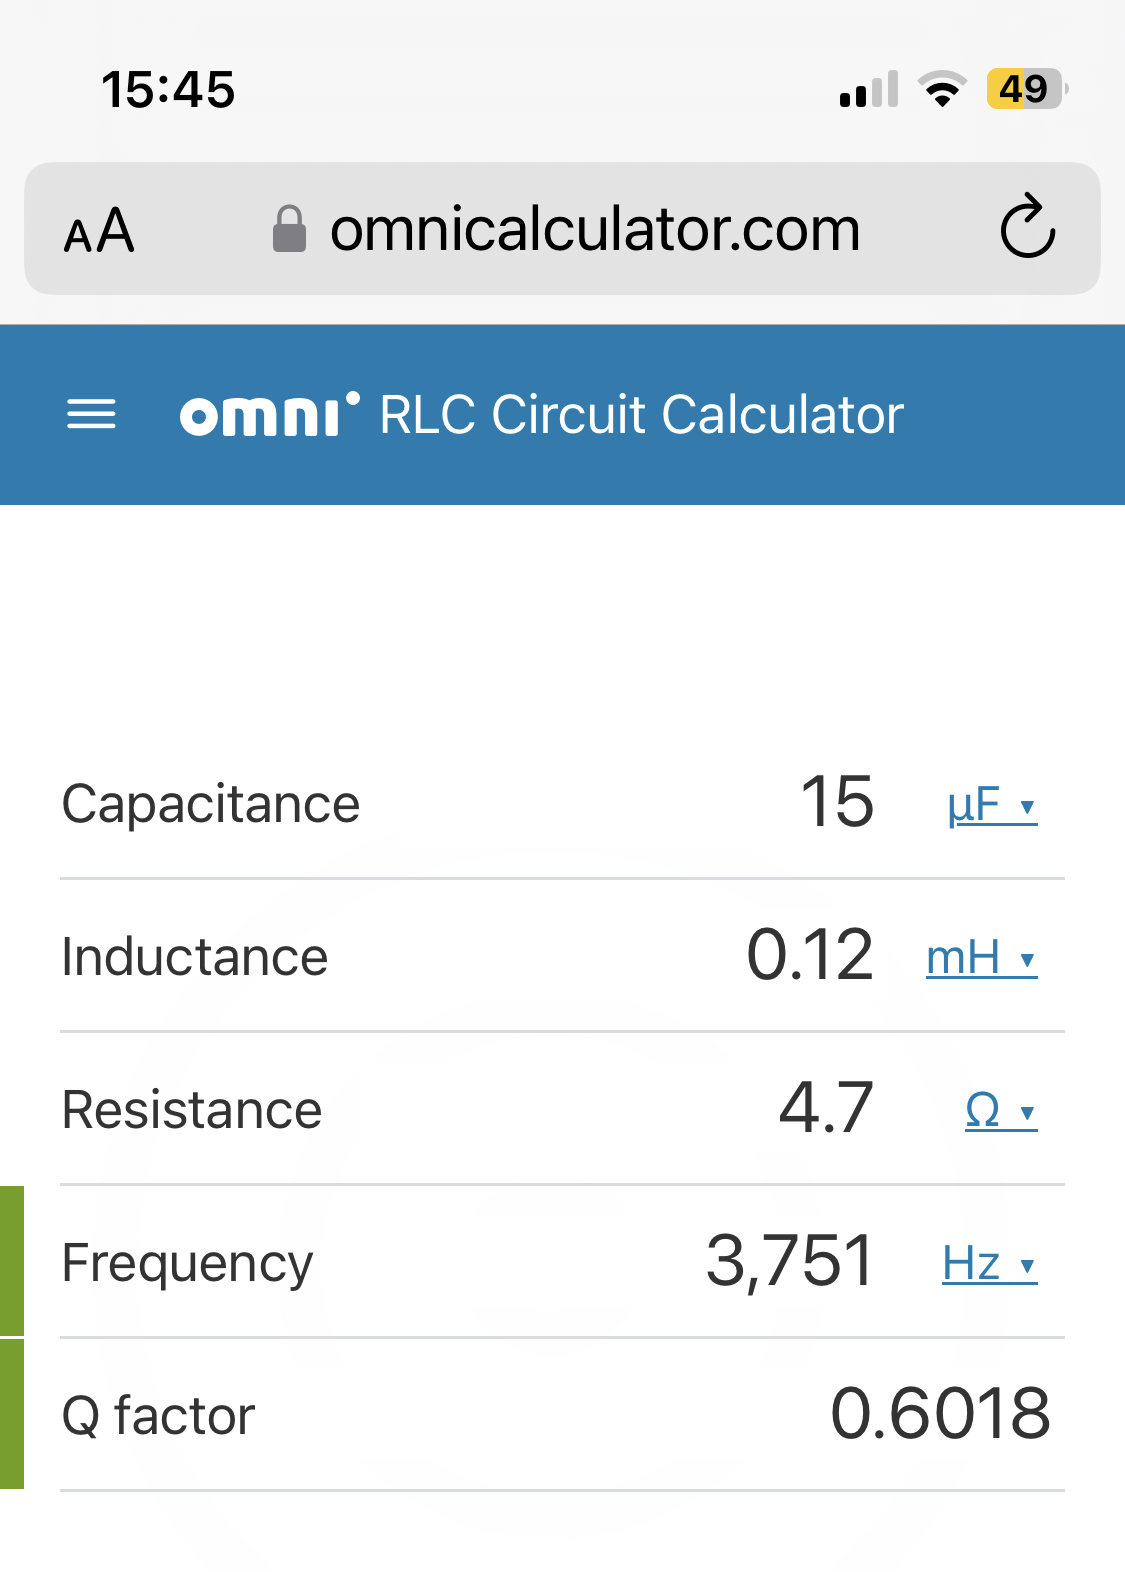Tap the omnicalculator.com address text
Screen dimensions: 1125x1572
tap(595, 229)
